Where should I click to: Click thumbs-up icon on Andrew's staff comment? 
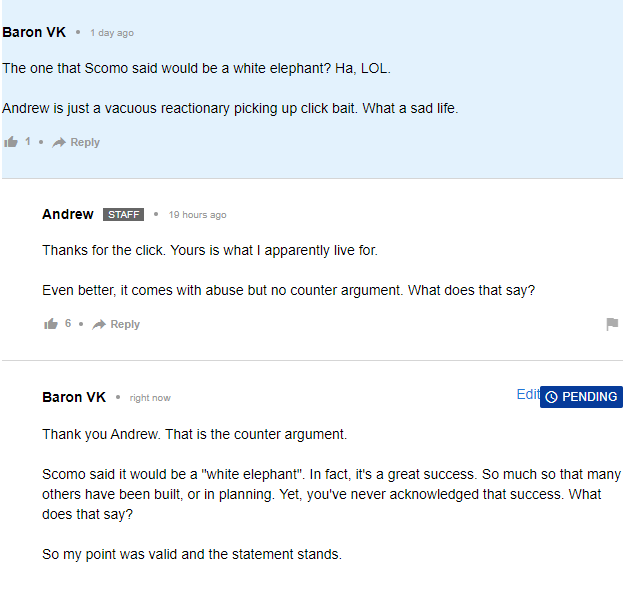[51, 324]
